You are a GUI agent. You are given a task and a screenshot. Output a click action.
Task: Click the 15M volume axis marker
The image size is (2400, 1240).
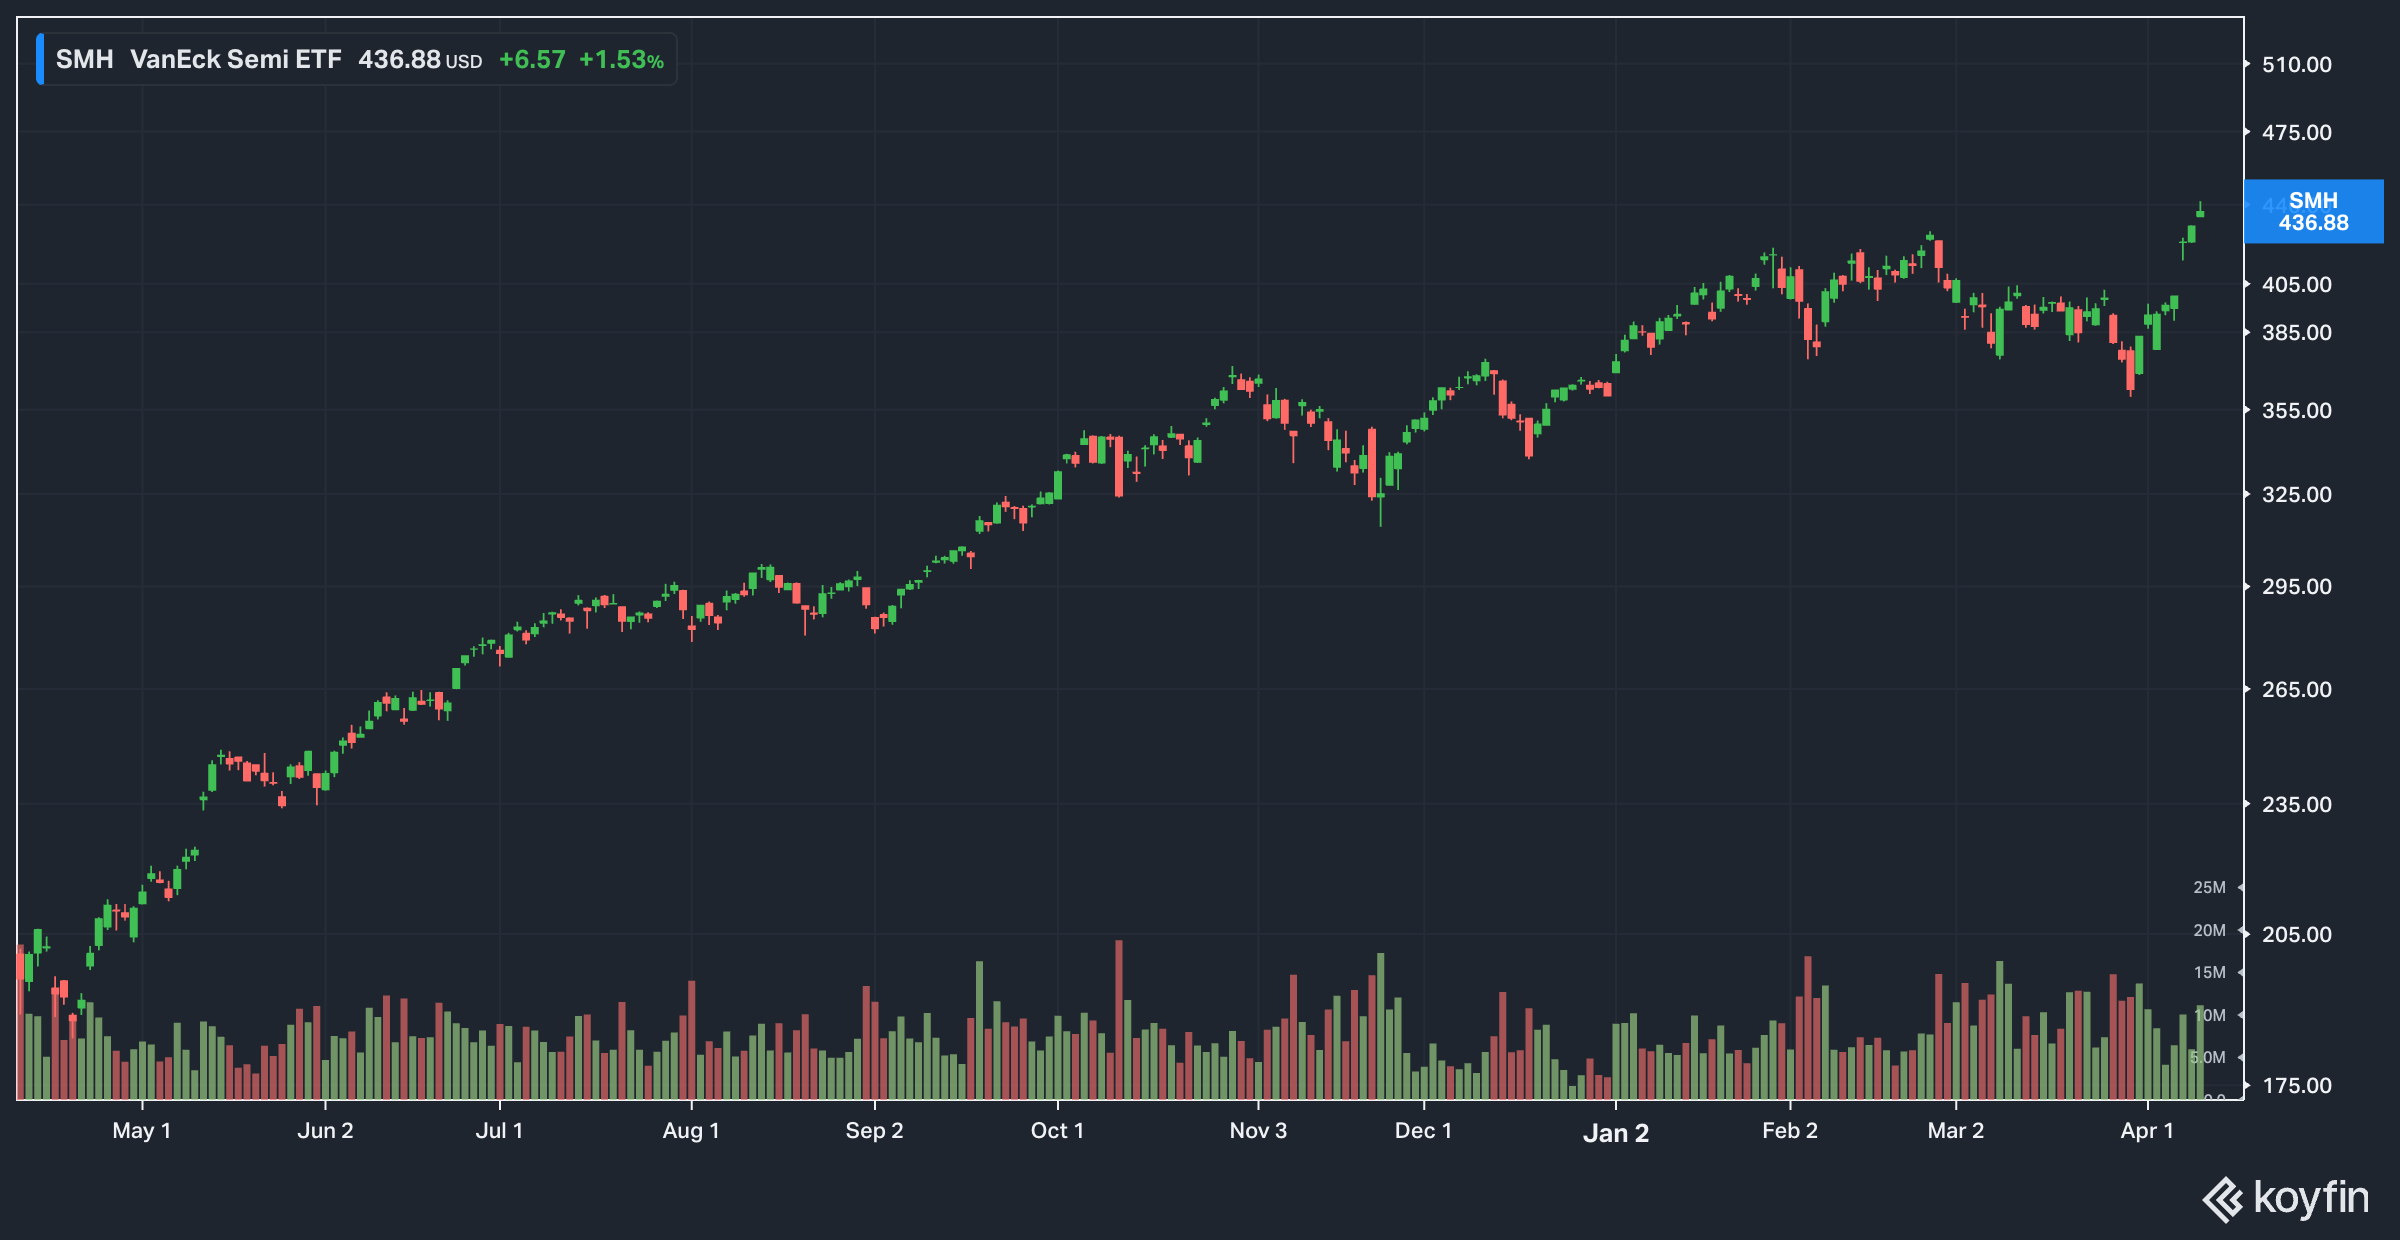pyautogui.click(x=2209, y=973)
